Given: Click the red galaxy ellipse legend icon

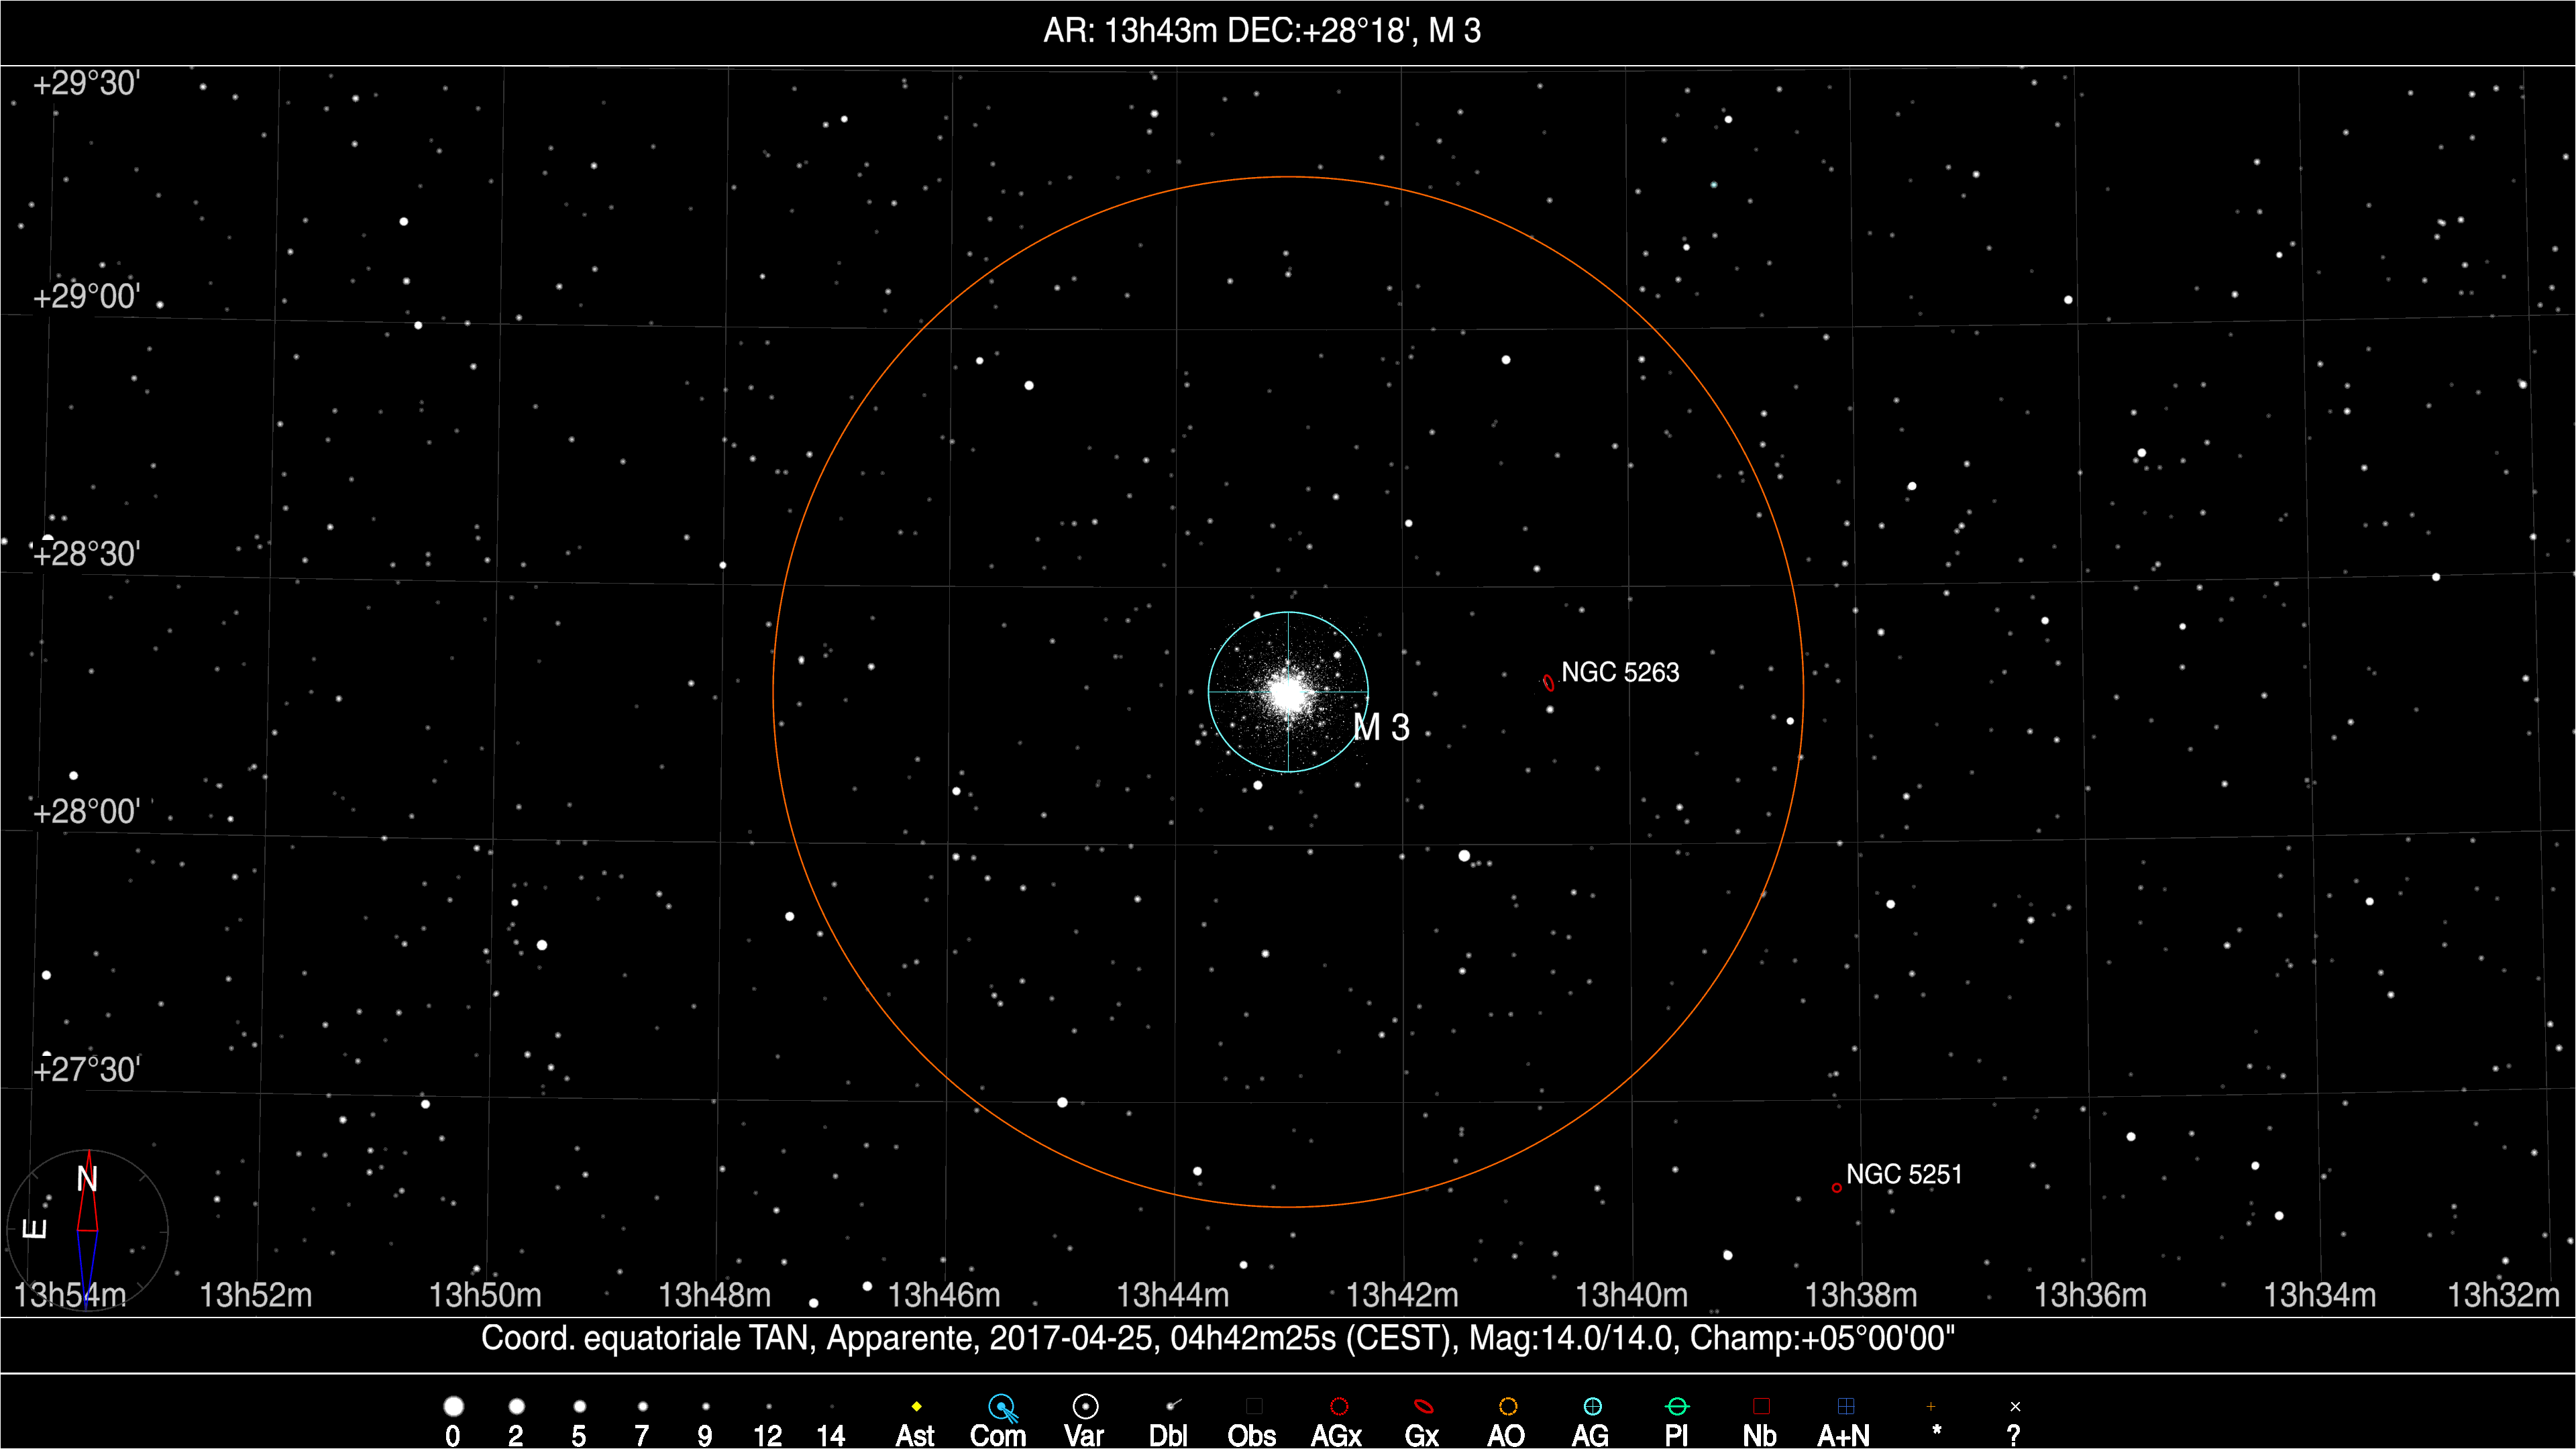Looking at the screenshot, I should pos(1423,1406).
